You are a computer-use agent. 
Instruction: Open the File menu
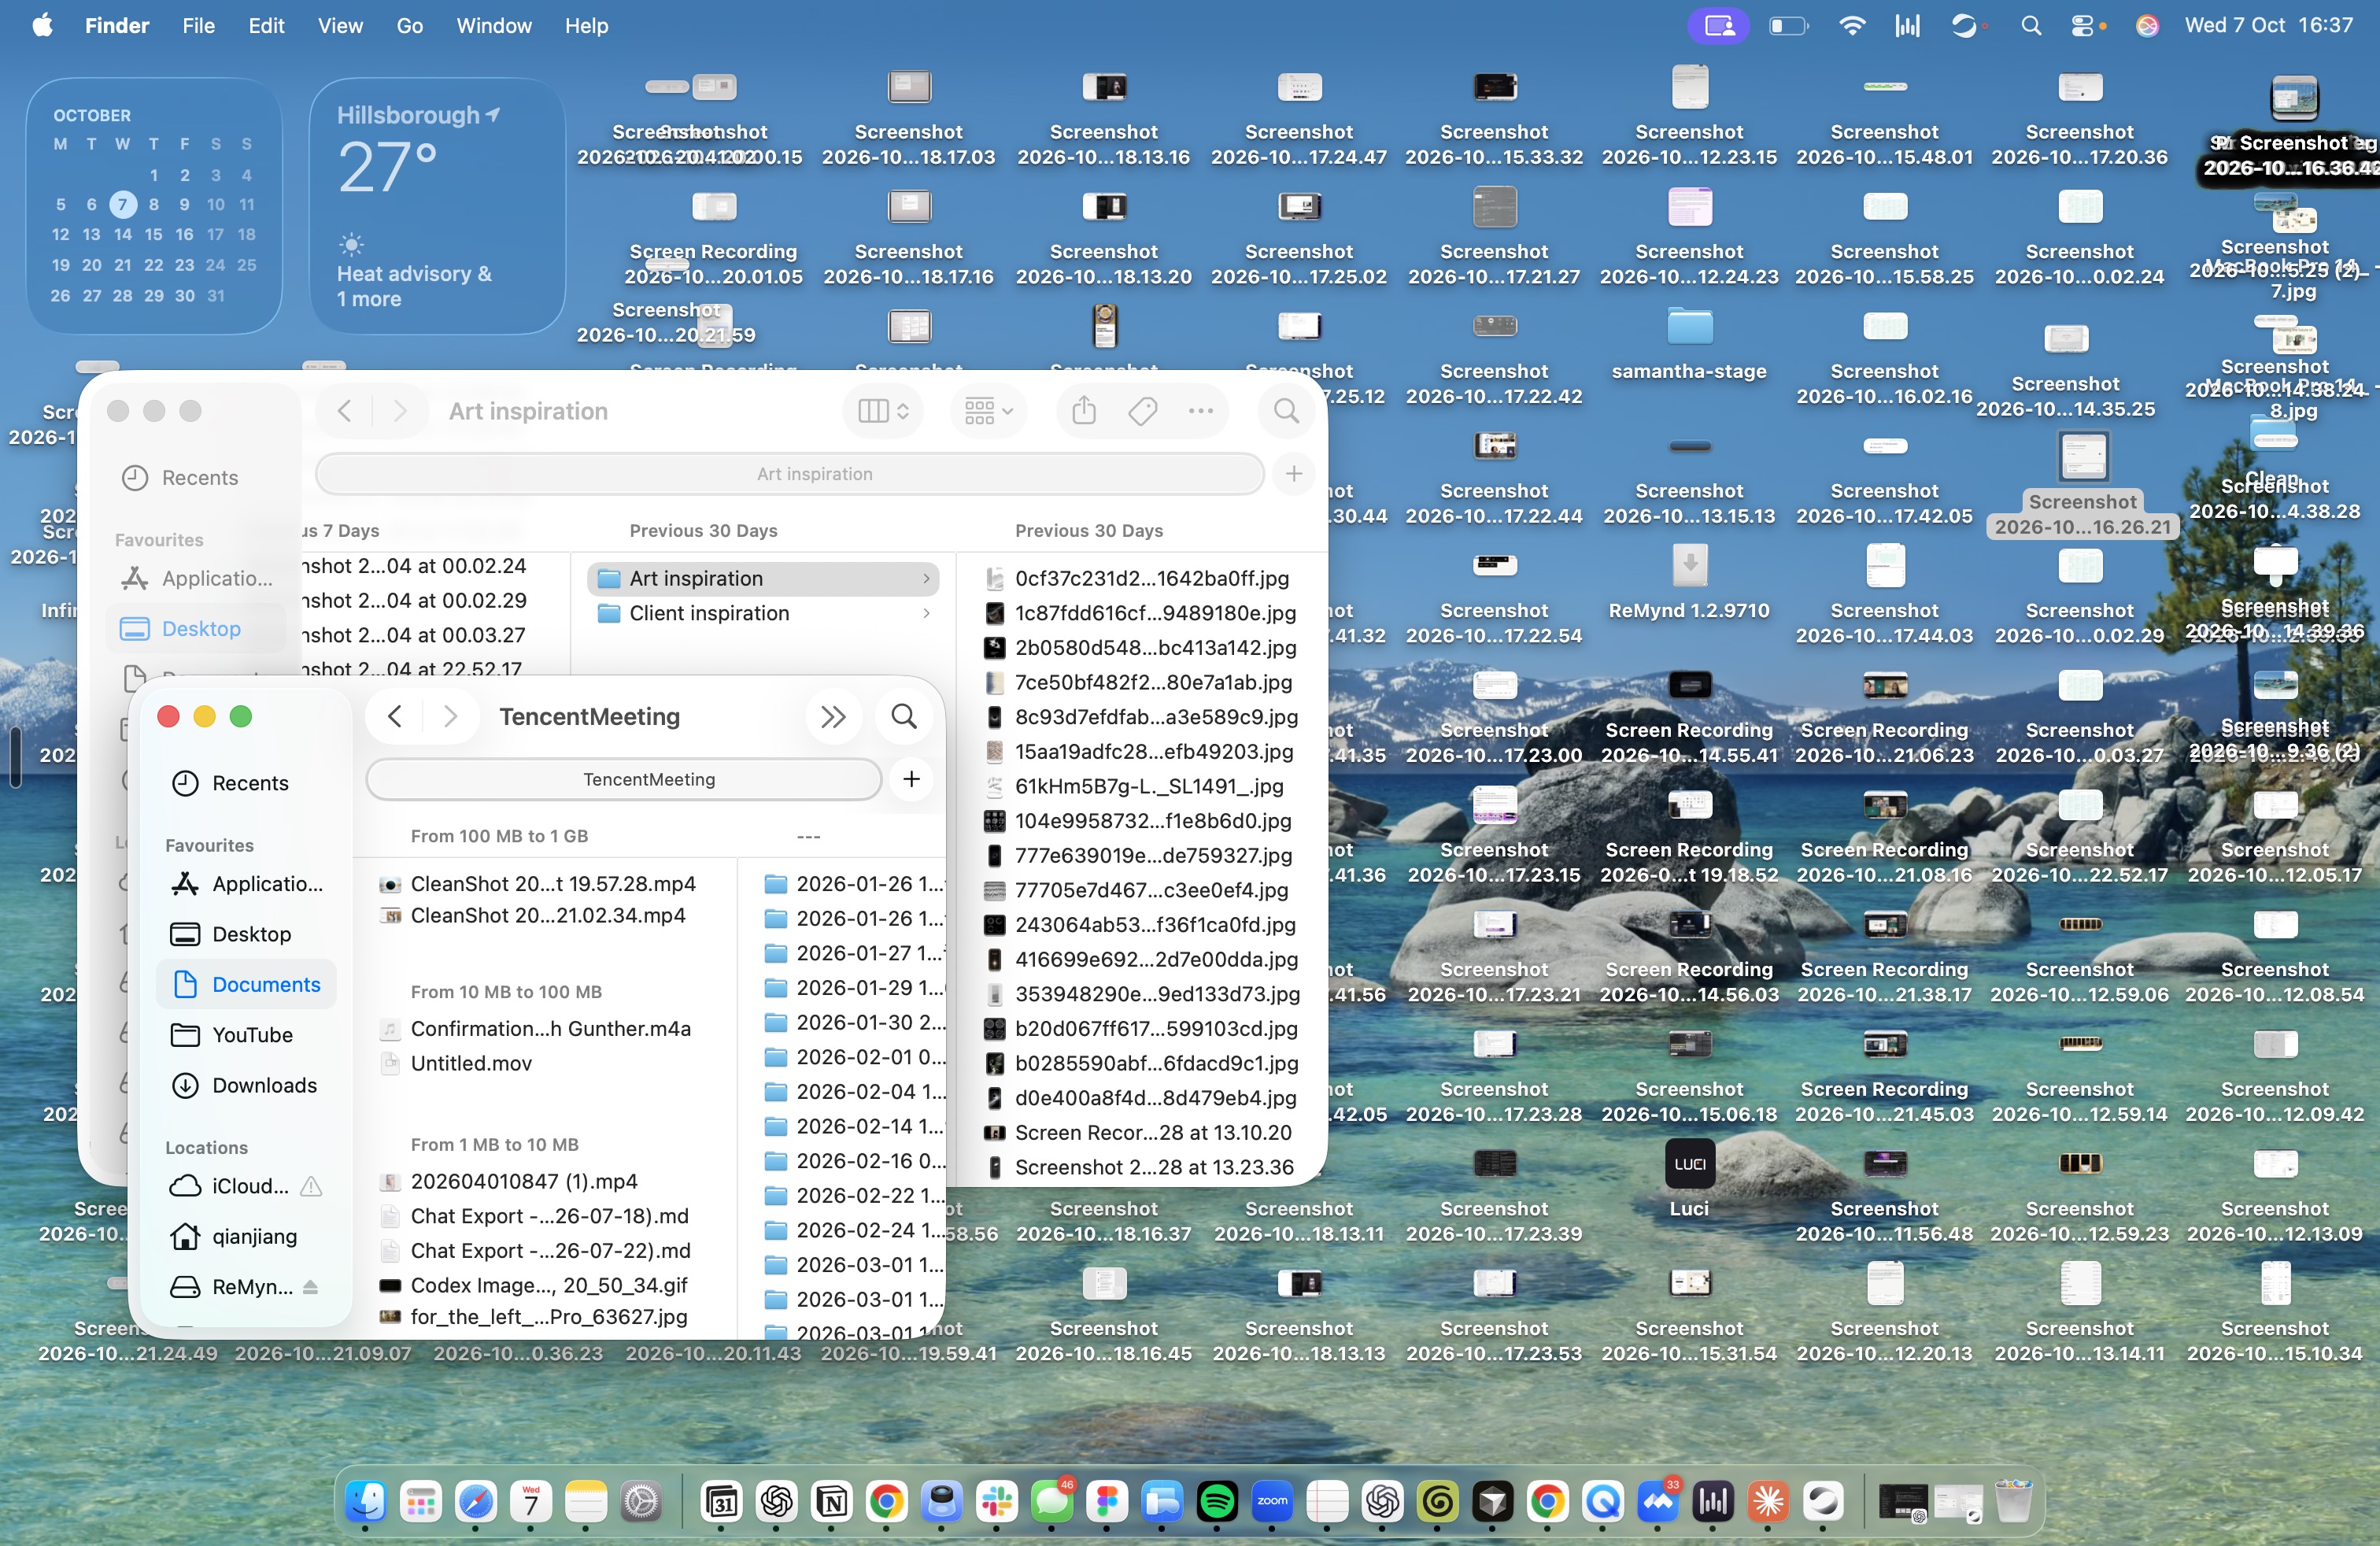pyautogui.click(x=198, y=26)
